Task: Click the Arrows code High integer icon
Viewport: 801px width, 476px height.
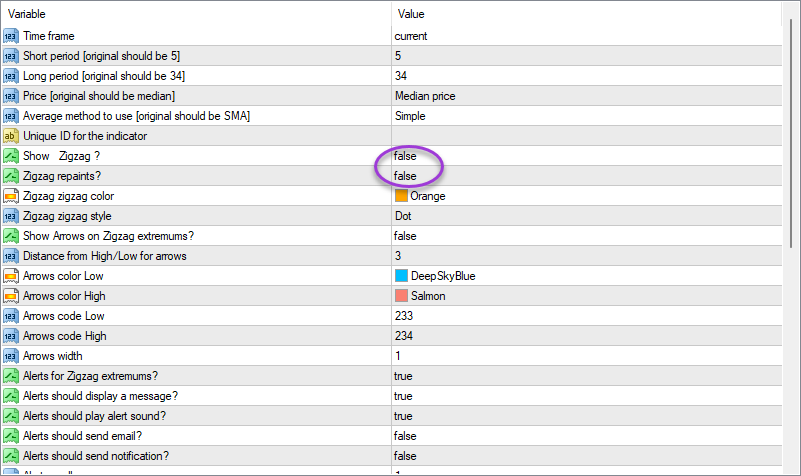Action: point(11,336)
